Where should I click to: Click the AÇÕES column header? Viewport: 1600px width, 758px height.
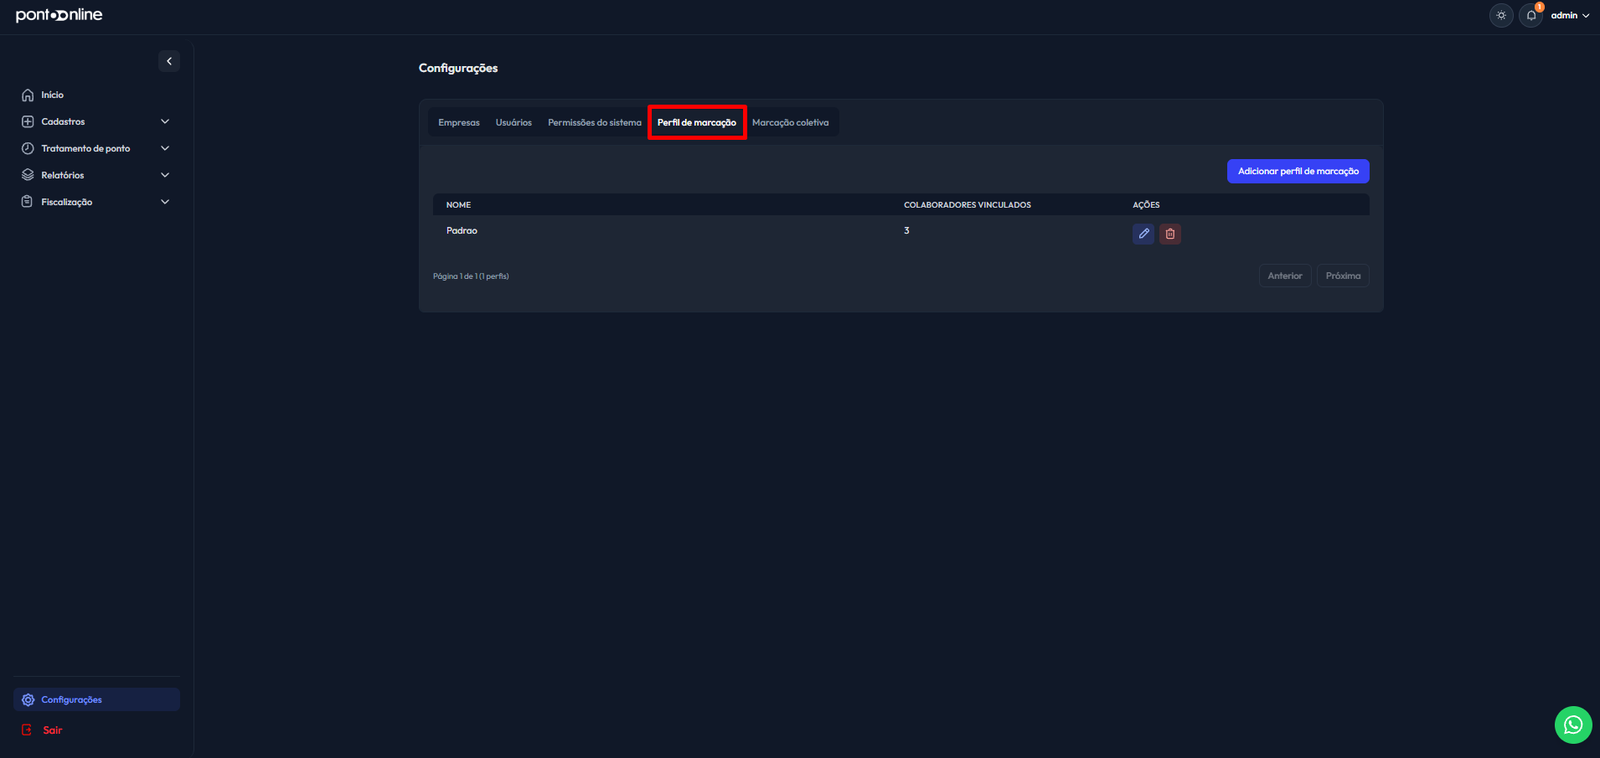[1146, 205]
